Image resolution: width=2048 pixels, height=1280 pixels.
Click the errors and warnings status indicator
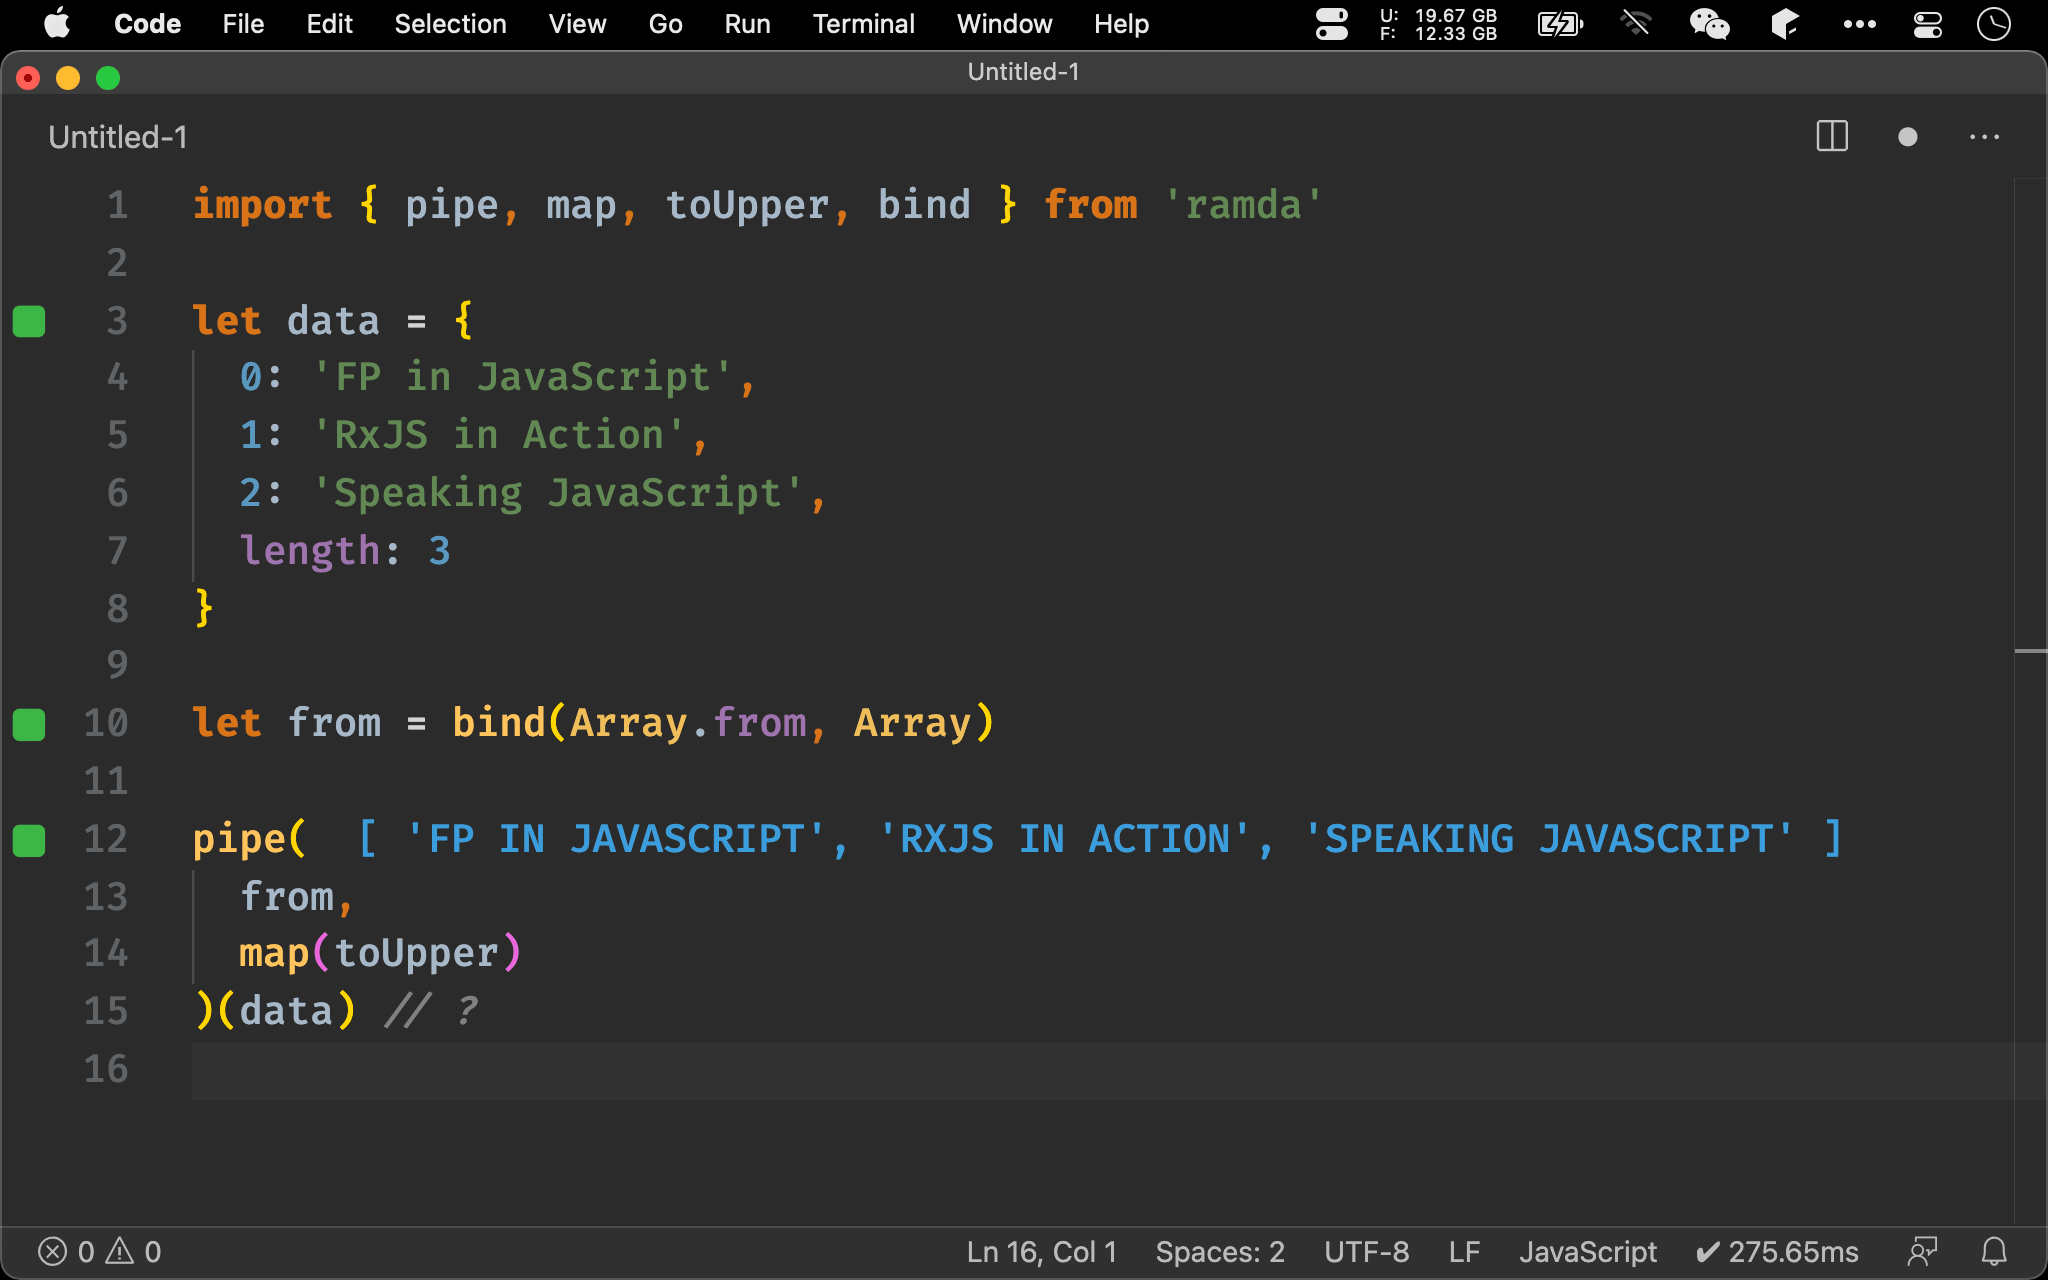[99, 1251]
